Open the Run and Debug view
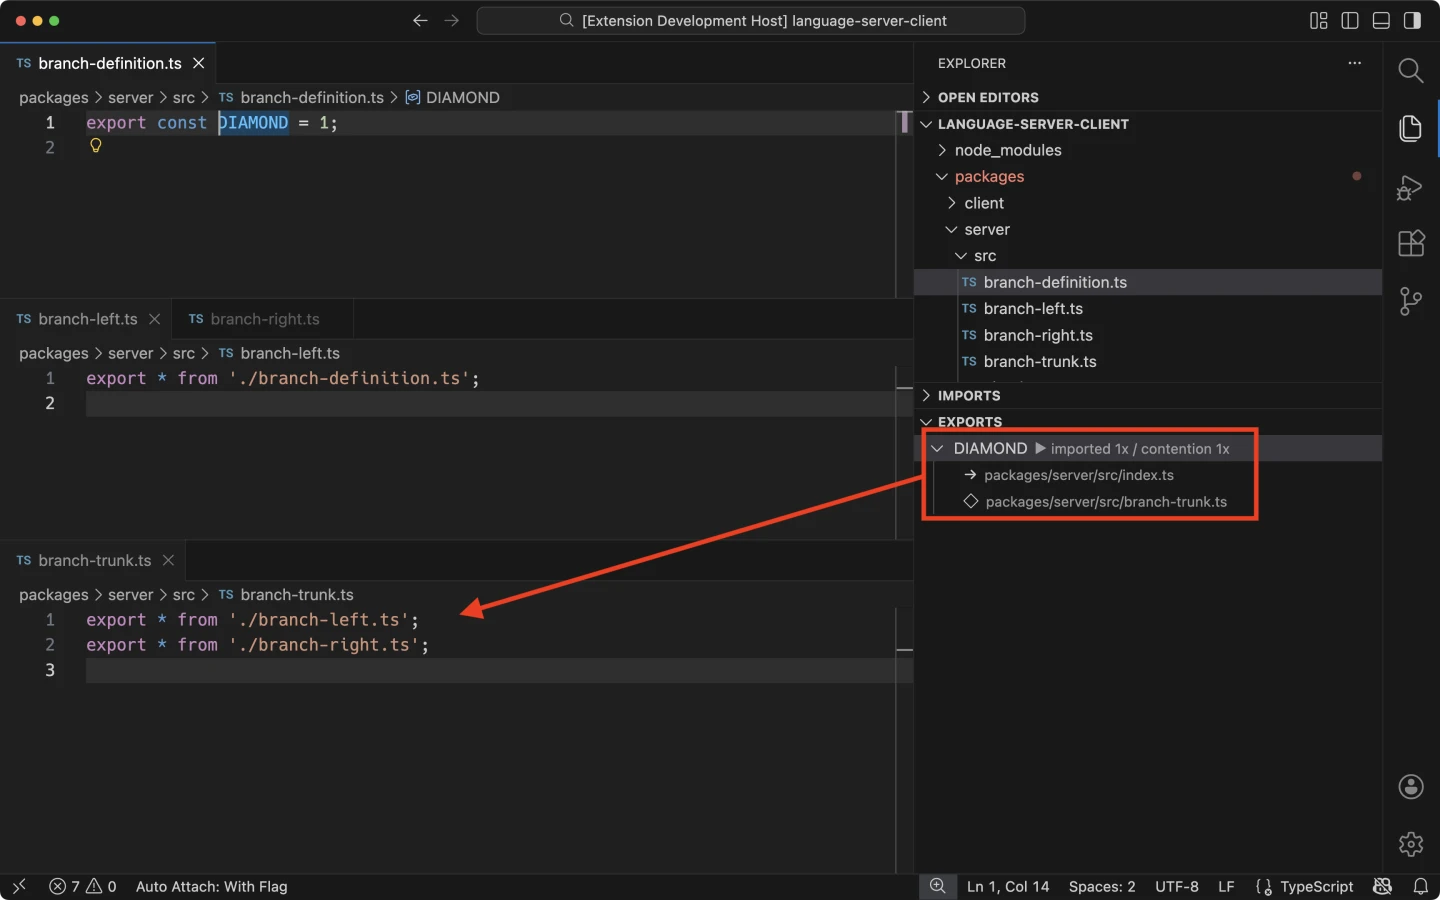This screenshot has height=900, width=1440. coord(1410,187)
